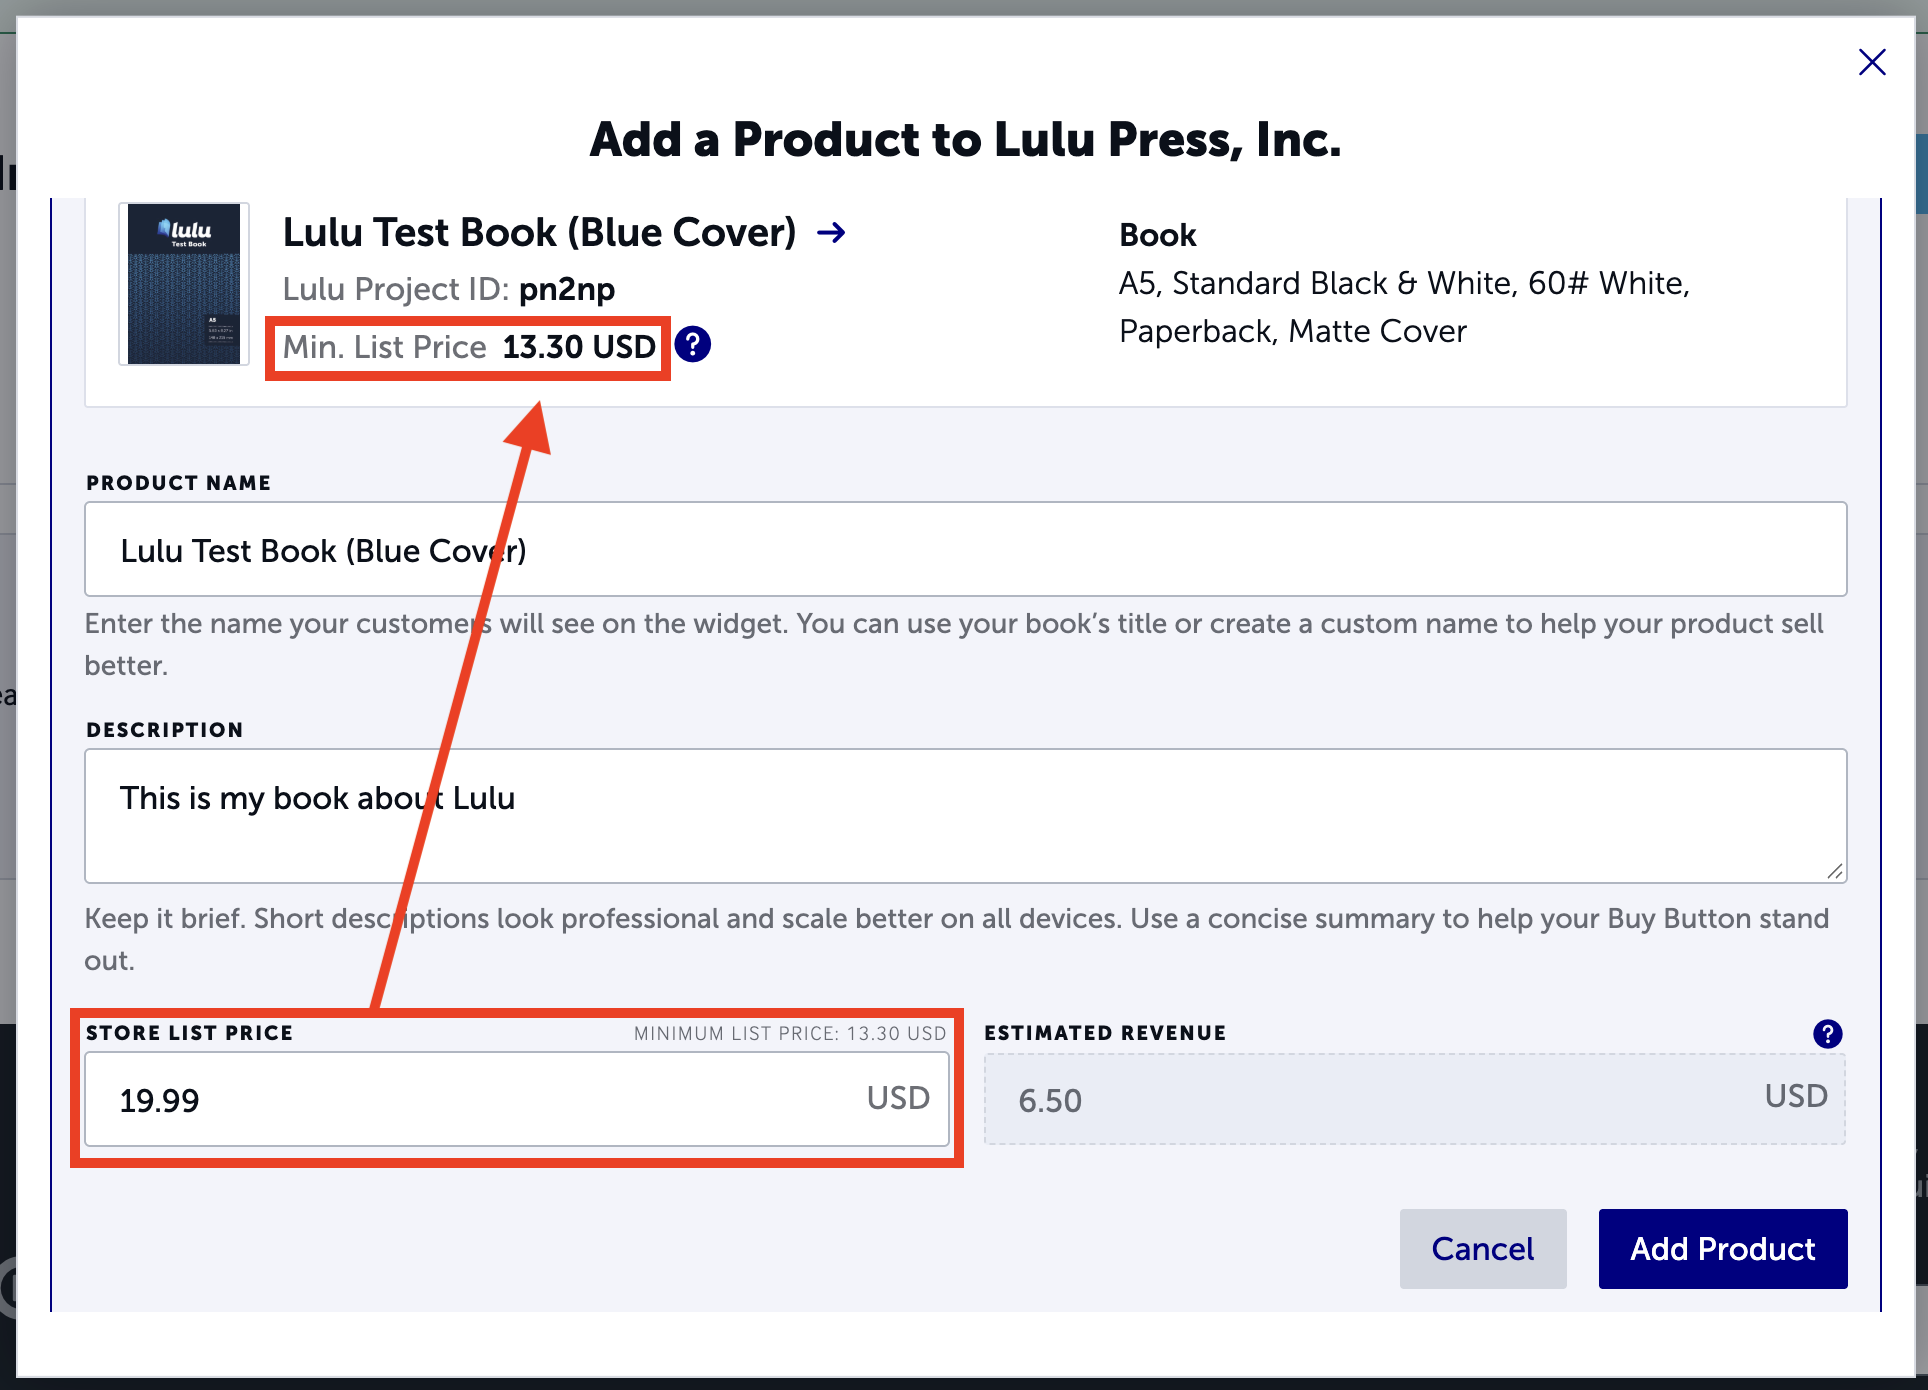Viewport: 1928px width, 1390px height.
Task: Edit the Description text area
Action: (965, 816)
